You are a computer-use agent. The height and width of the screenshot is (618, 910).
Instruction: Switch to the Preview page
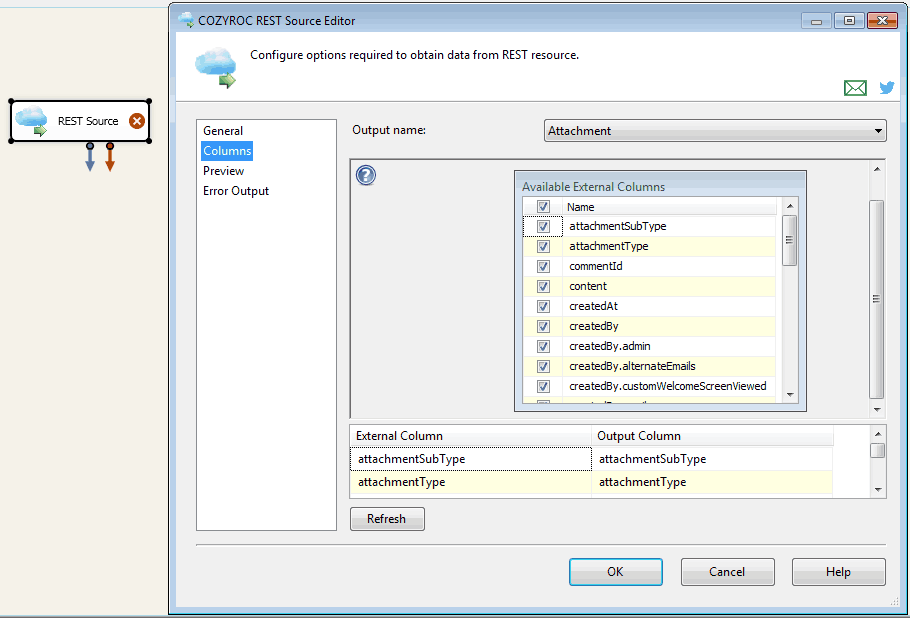[x=223, y=171]
